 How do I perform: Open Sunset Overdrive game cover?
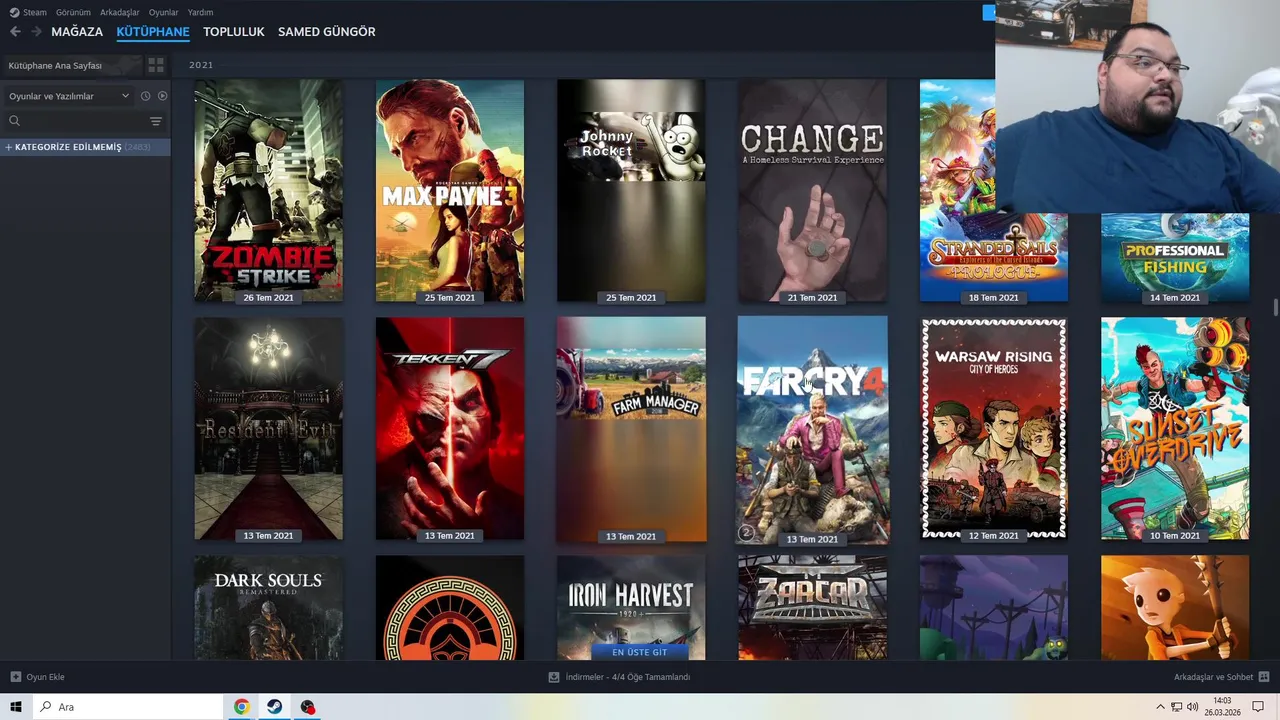pos(1175,429)
